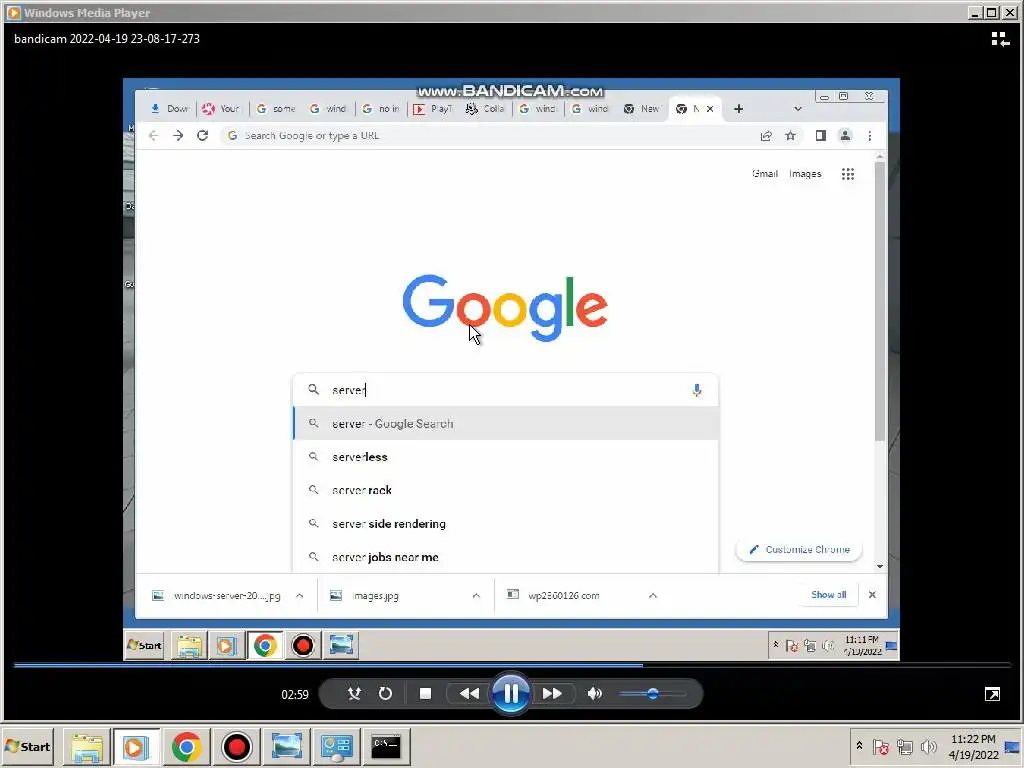The height and width of the screenshot is (768, 1024).
Task: Open the Windows Start menu
Action: [x=27, y=746]
